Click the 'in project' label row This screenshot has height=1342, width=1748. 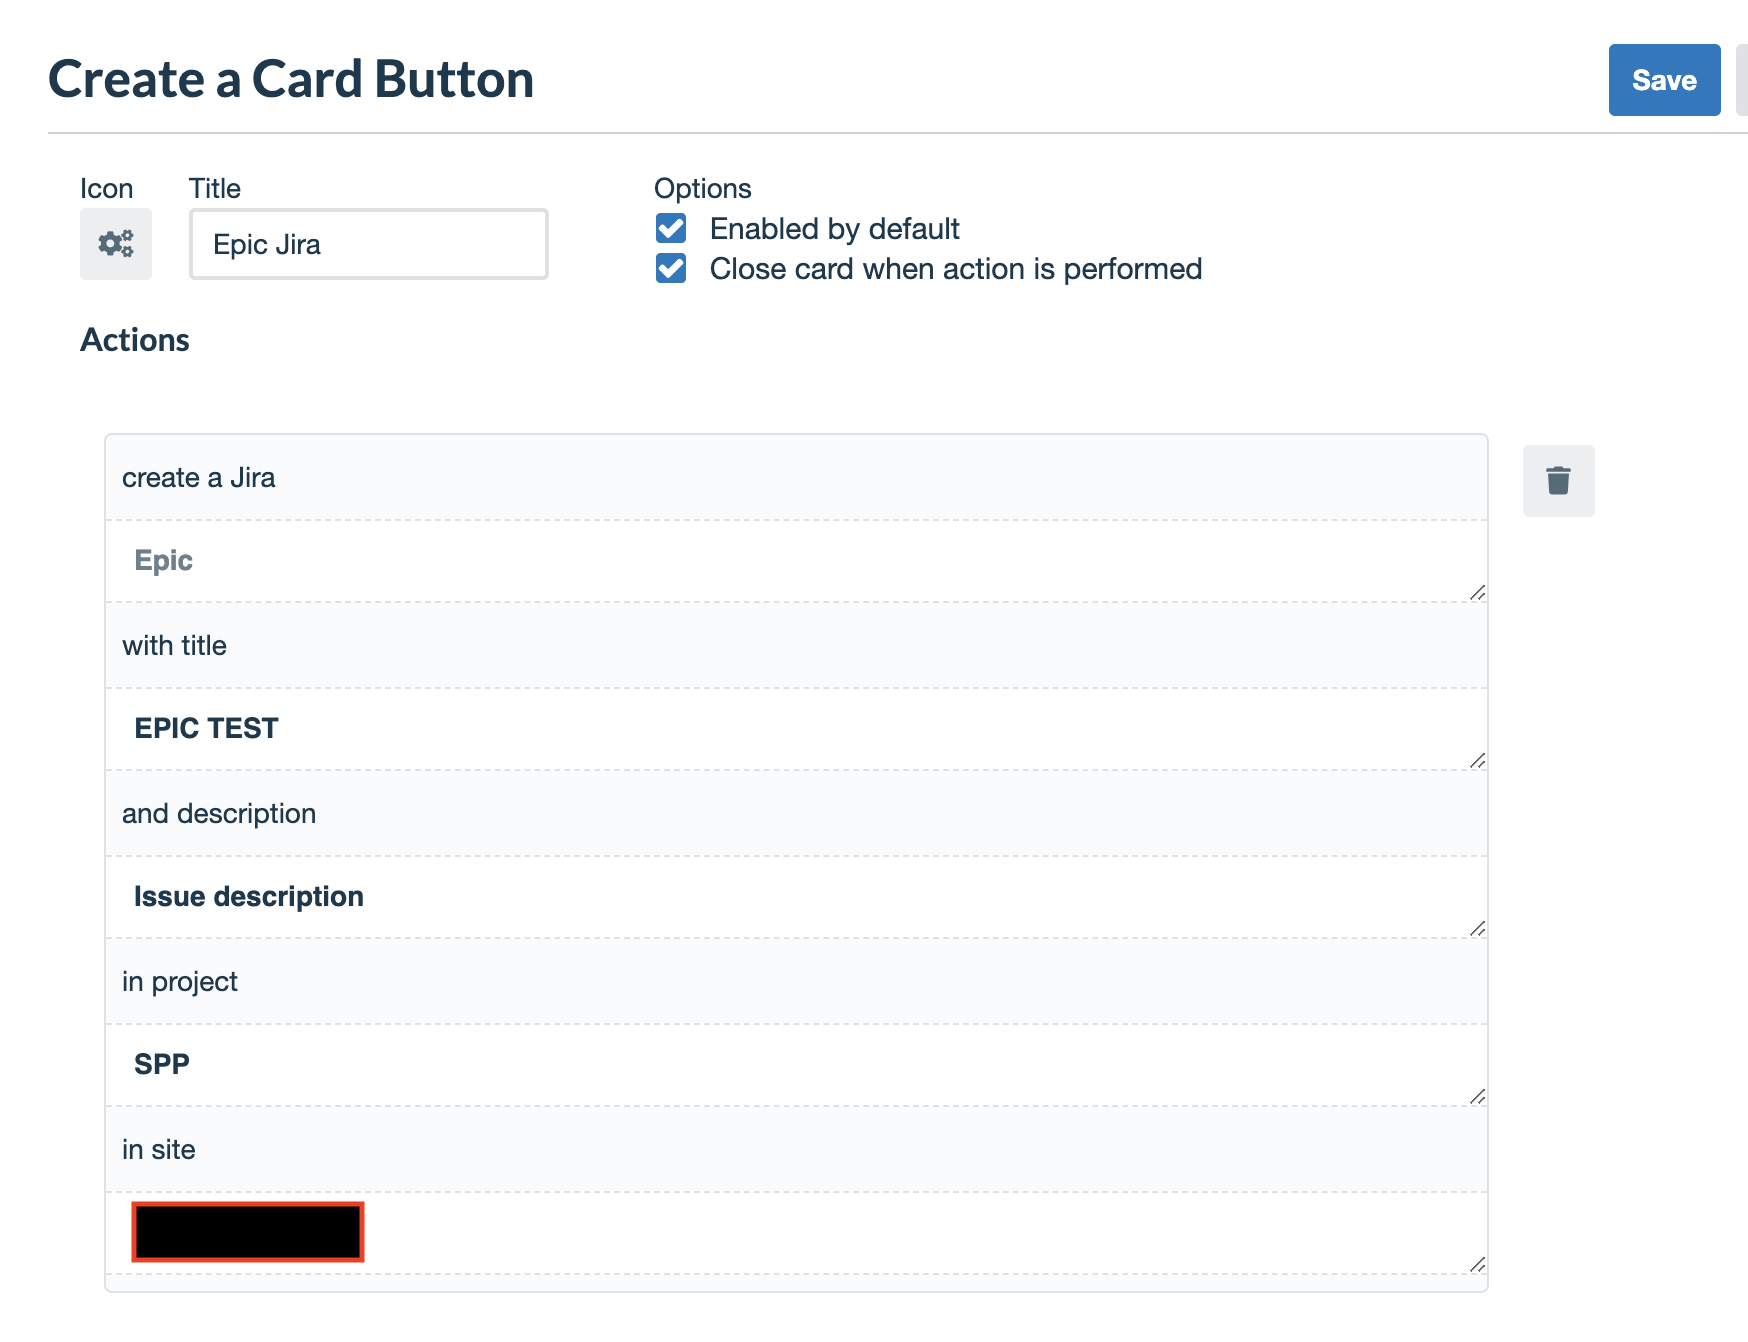pos(796,981)
